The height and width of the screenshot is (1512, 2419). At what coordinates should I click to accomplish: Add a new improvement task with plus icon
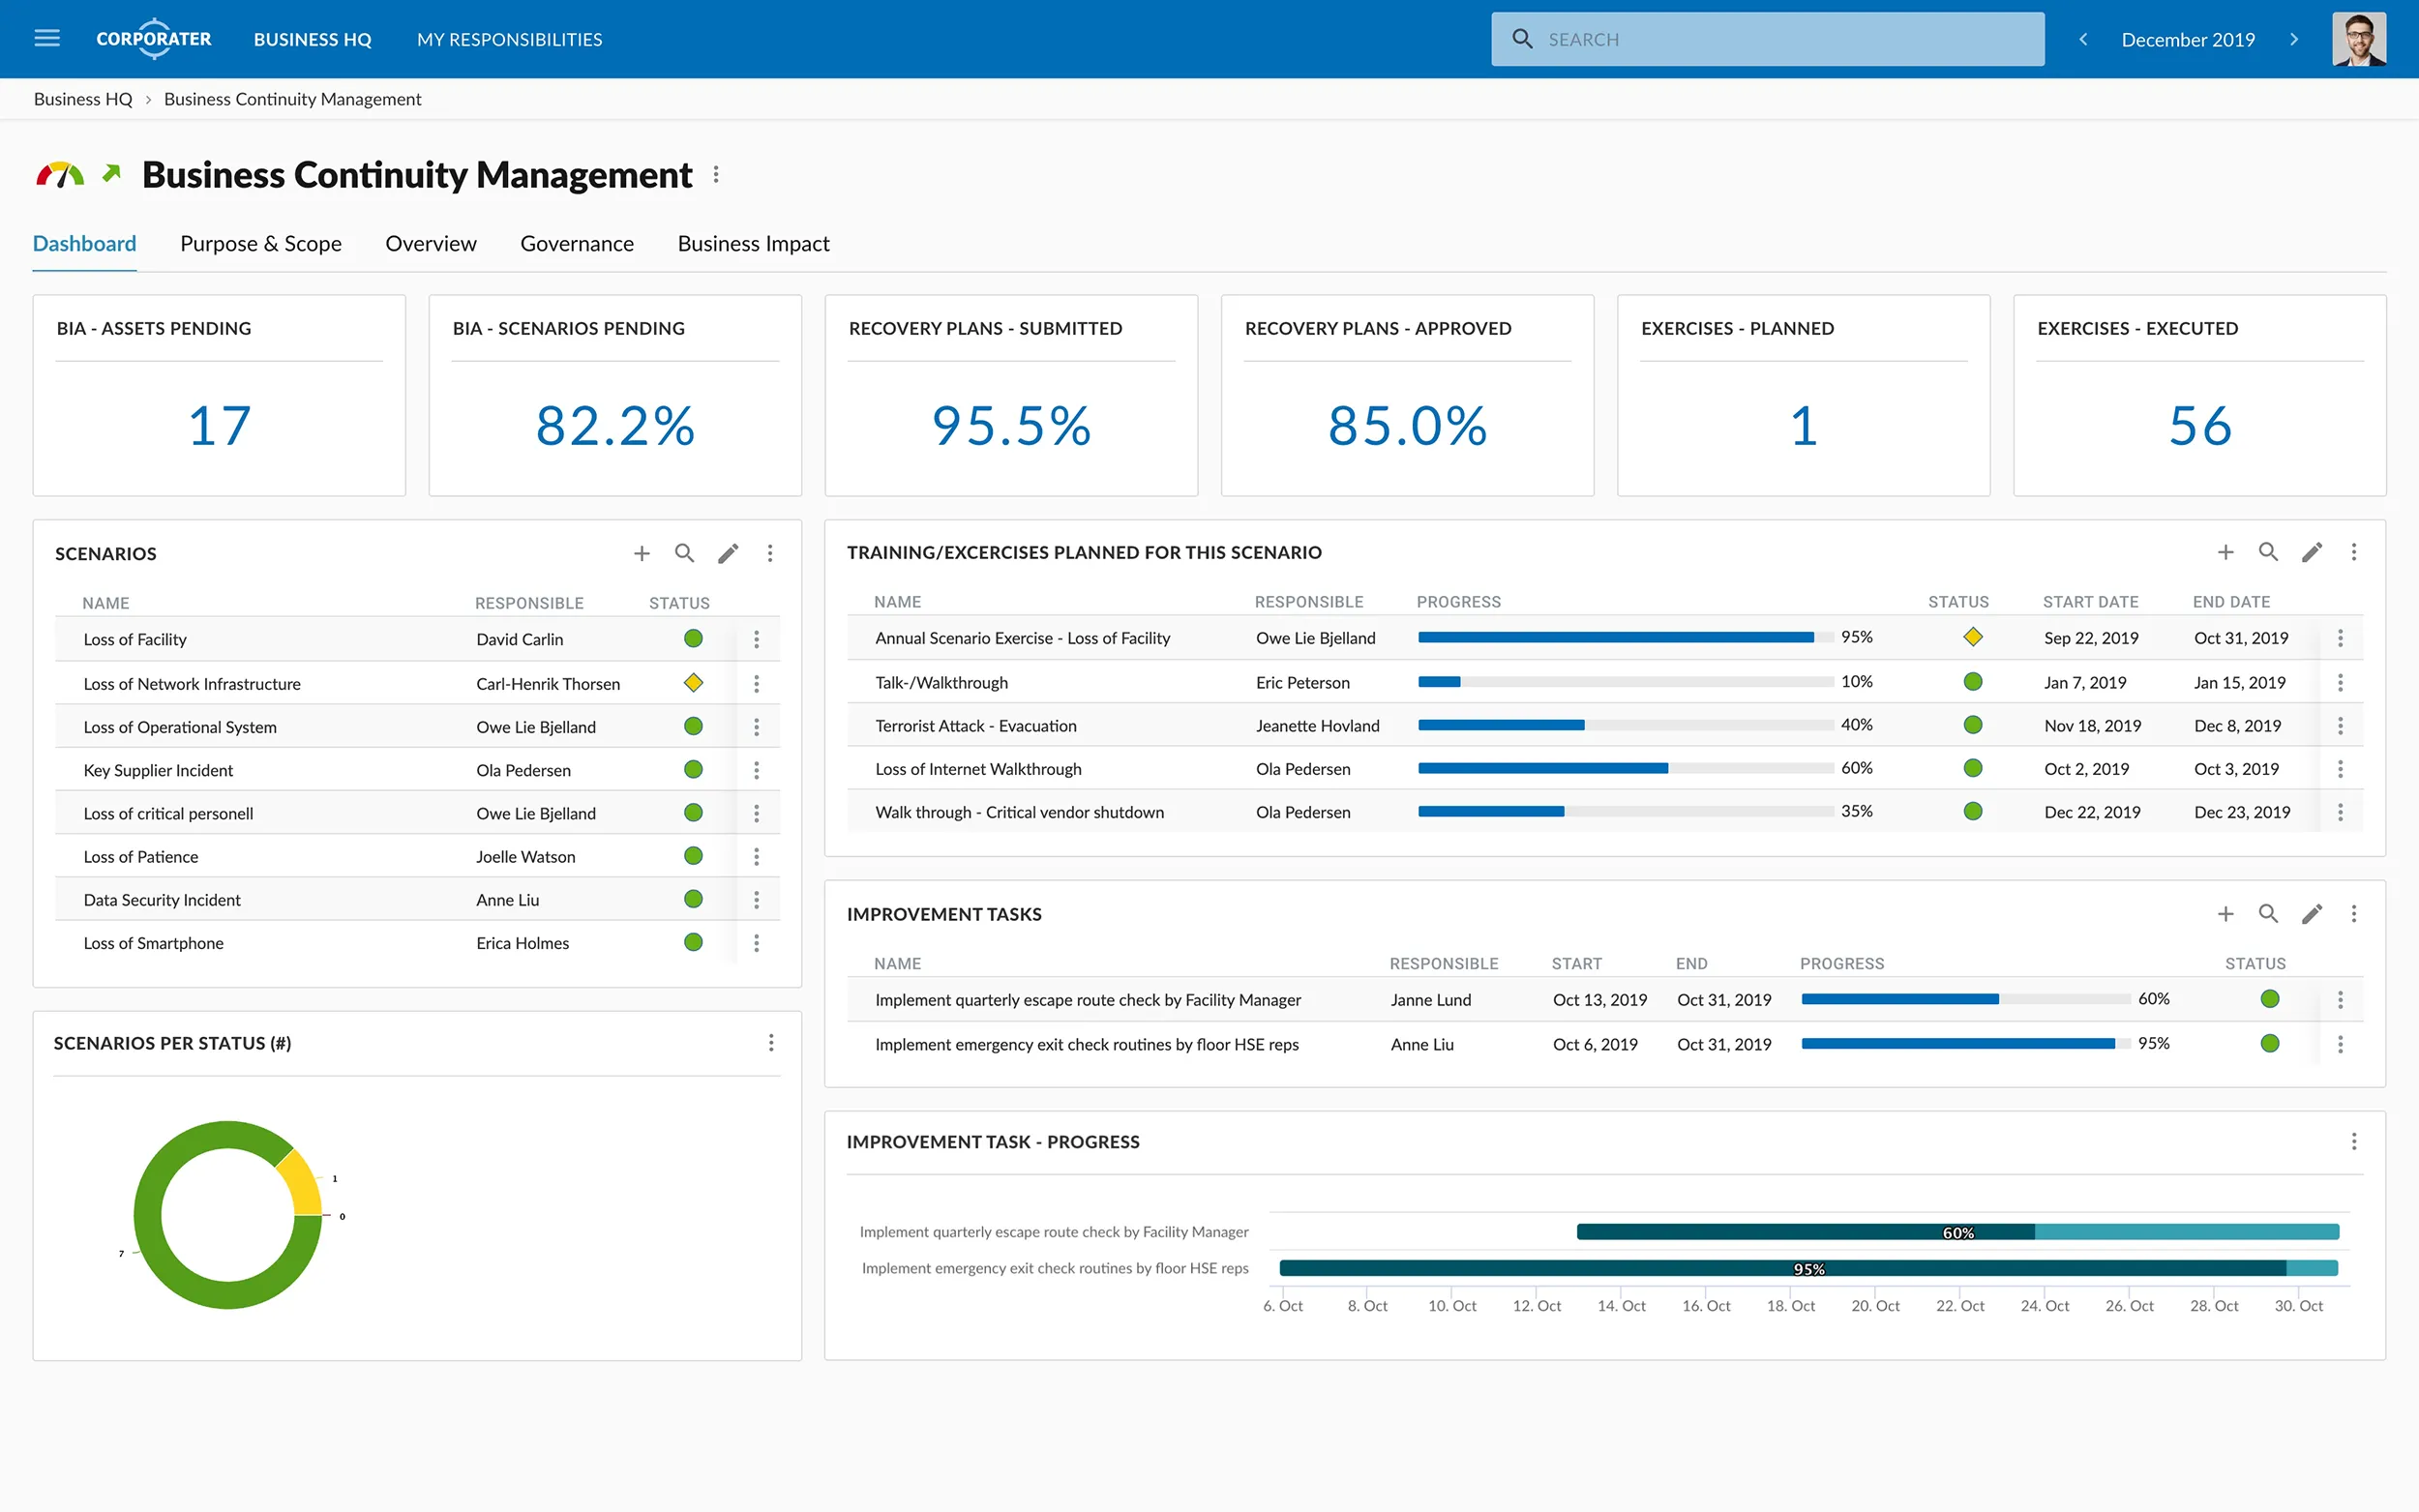pos(2225,914)
